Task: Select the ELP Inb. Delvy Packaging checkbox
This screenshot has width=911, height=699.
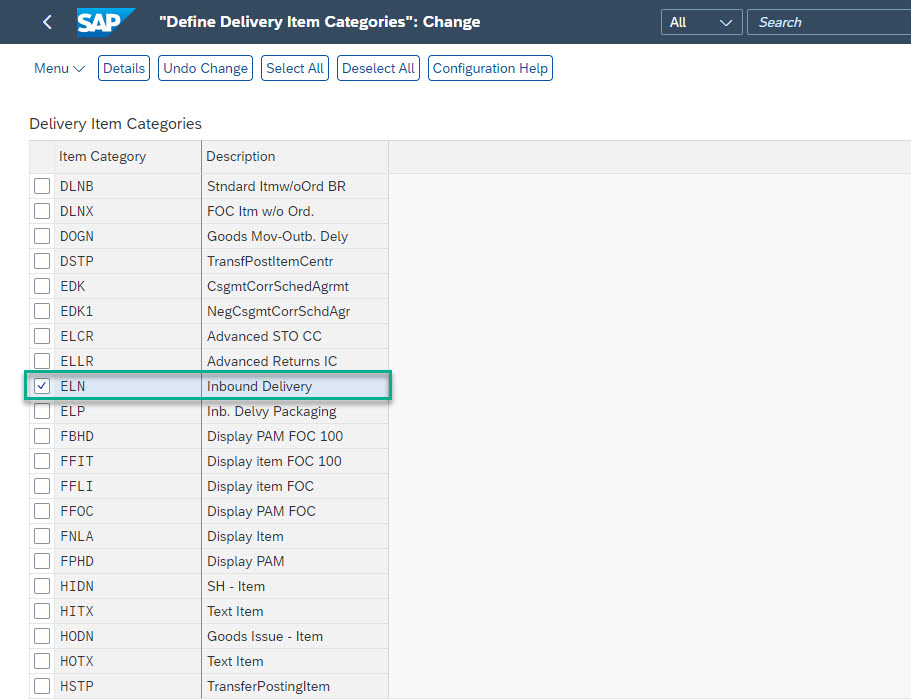Action: [x=42, y=411]
